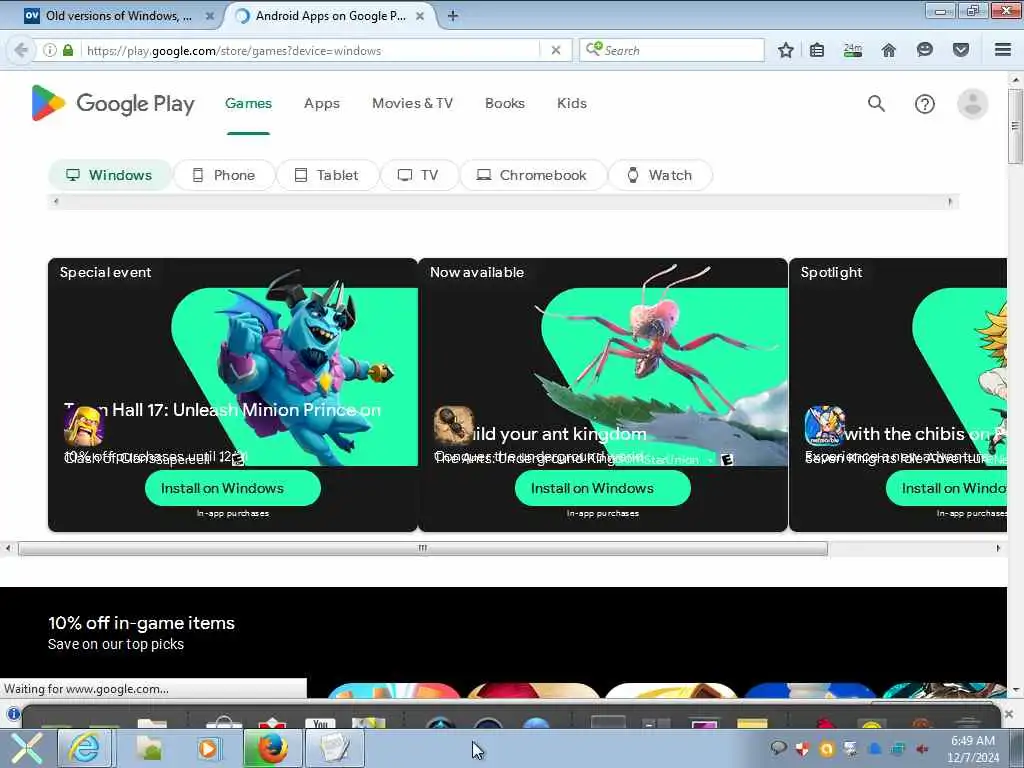Go to Firefox home page icon

(x=889, y=50)
